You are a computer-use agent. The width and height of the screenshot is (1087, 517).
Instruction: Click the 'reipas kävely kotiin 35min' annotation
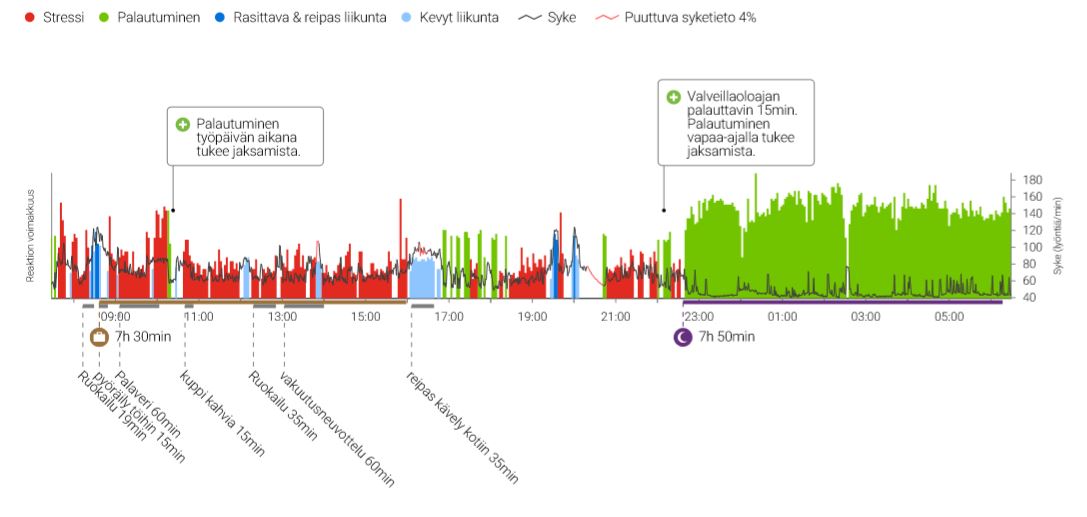462,428
